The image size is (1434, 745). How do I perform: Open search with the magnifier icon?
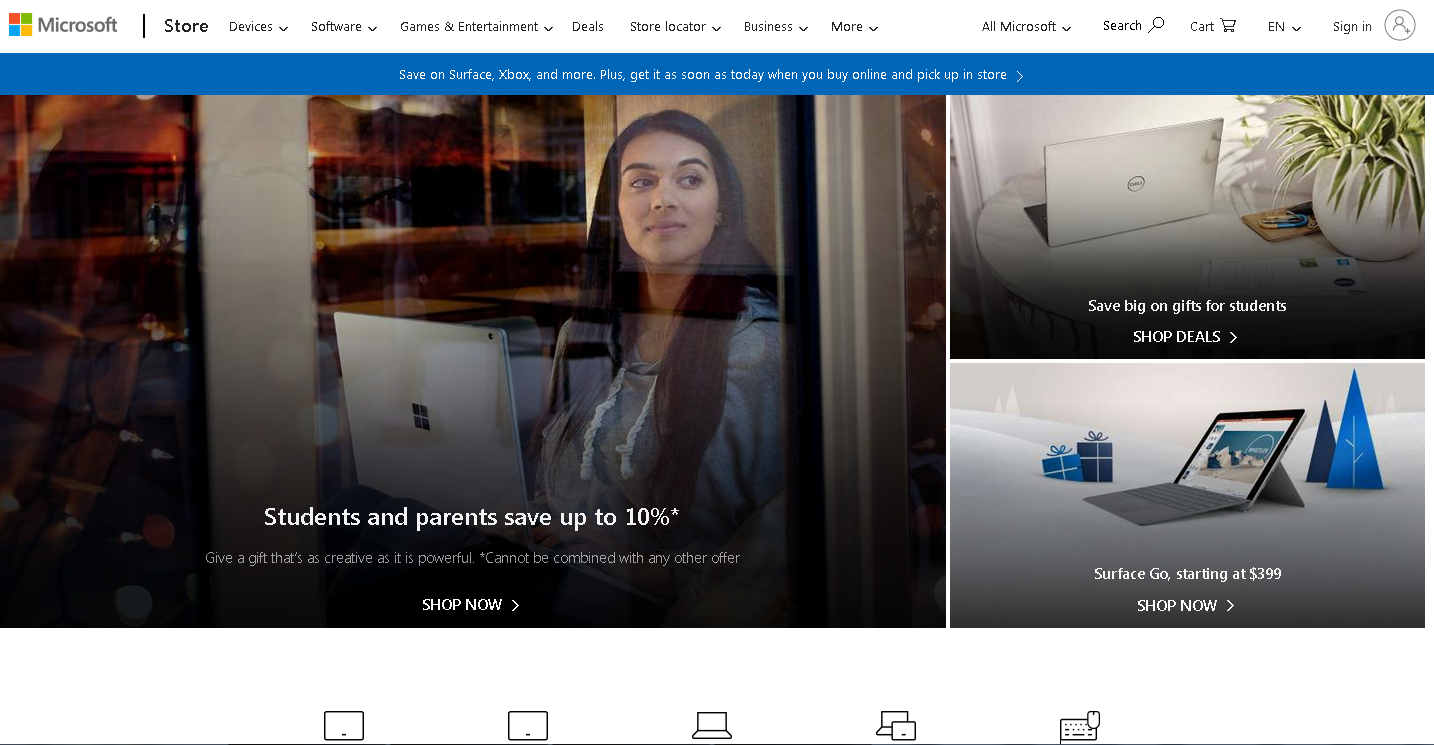pyautogui.click(x=1156, y=25)
